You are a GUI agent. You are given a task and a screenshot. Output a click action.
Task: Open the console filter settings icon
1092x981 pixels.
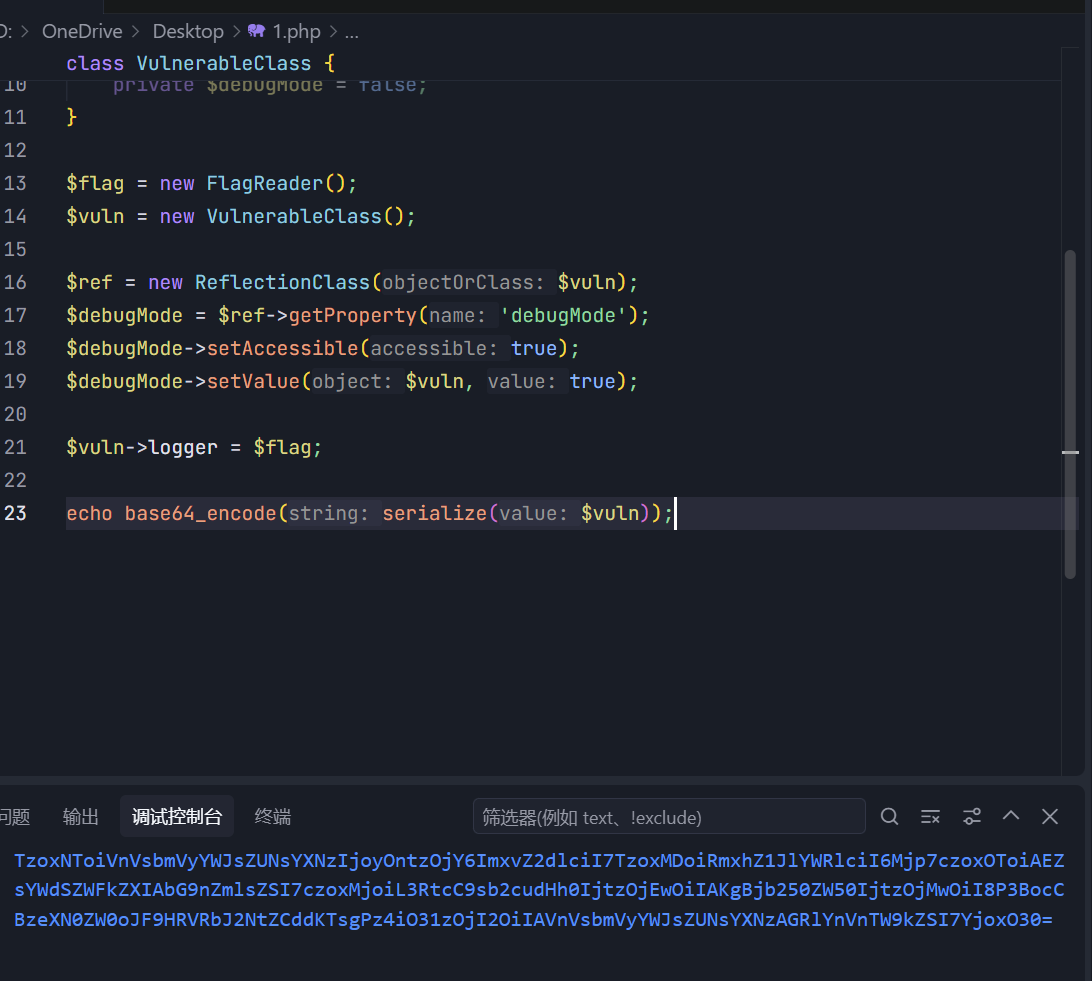pyautogui.click(x=971, y=817)
